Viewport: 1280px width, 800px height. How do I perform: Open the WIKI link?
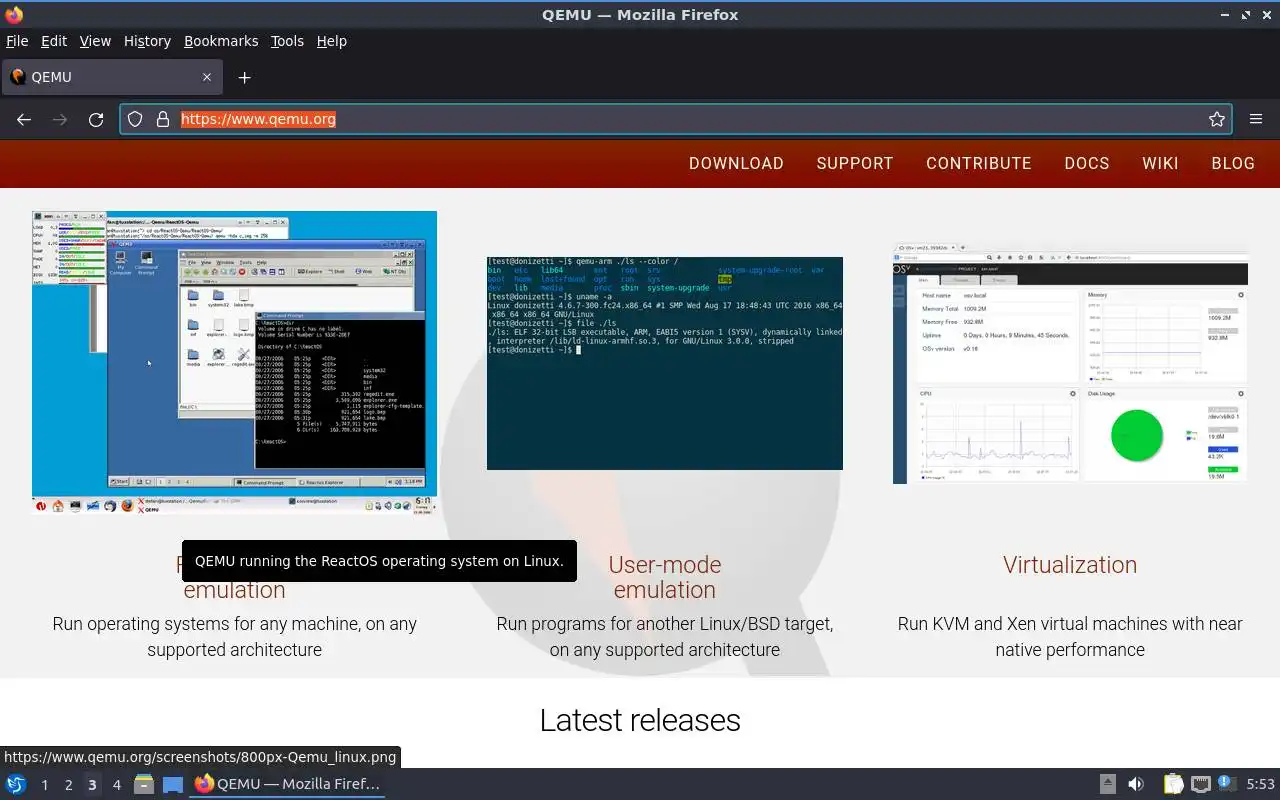tap(1160, 163)
